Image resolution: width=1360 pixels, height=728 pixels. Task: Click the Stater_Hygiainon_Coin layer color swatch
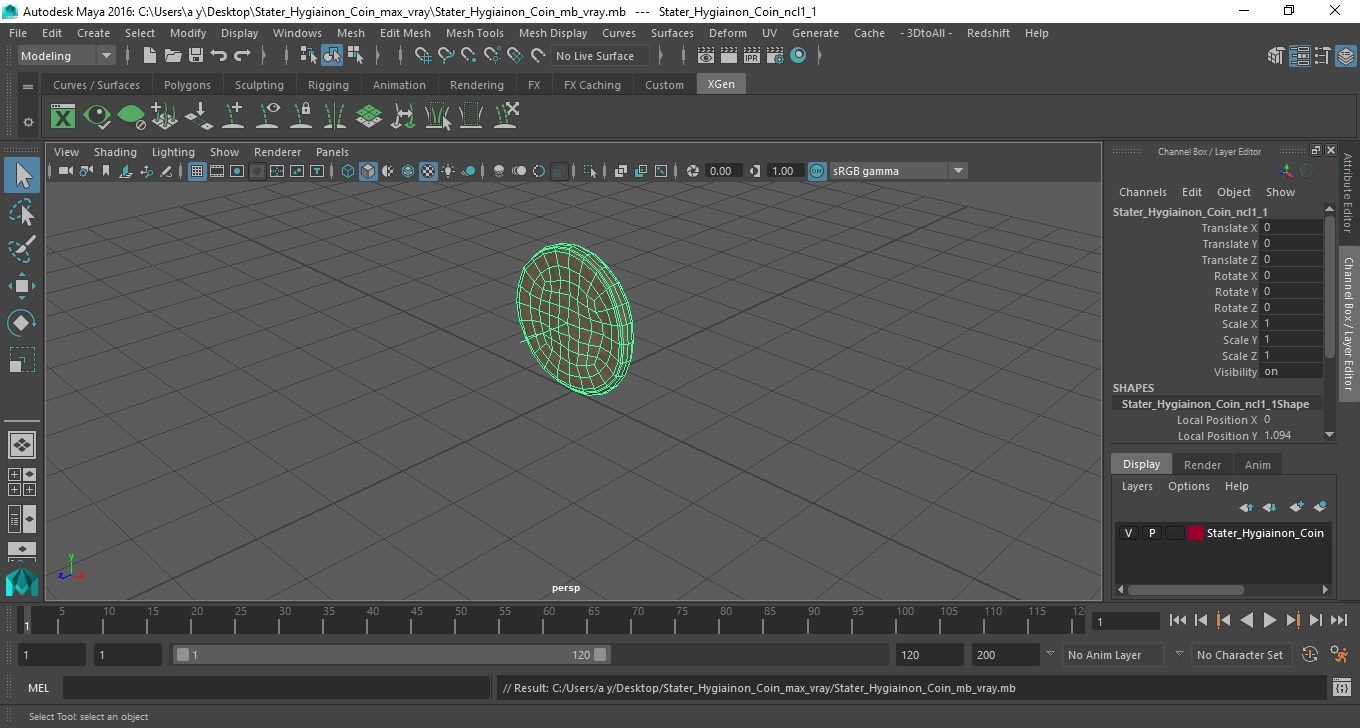(1195, 533)
